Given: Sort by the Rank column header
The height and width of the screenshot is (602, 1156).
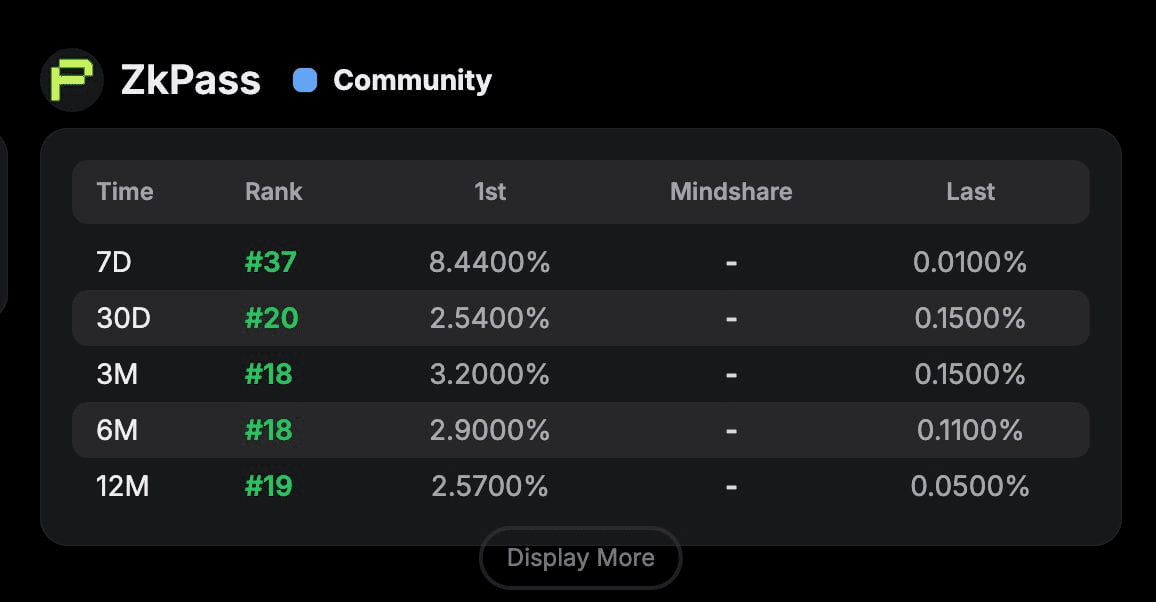Looking at the screenshot, I should tap(273, 191).
